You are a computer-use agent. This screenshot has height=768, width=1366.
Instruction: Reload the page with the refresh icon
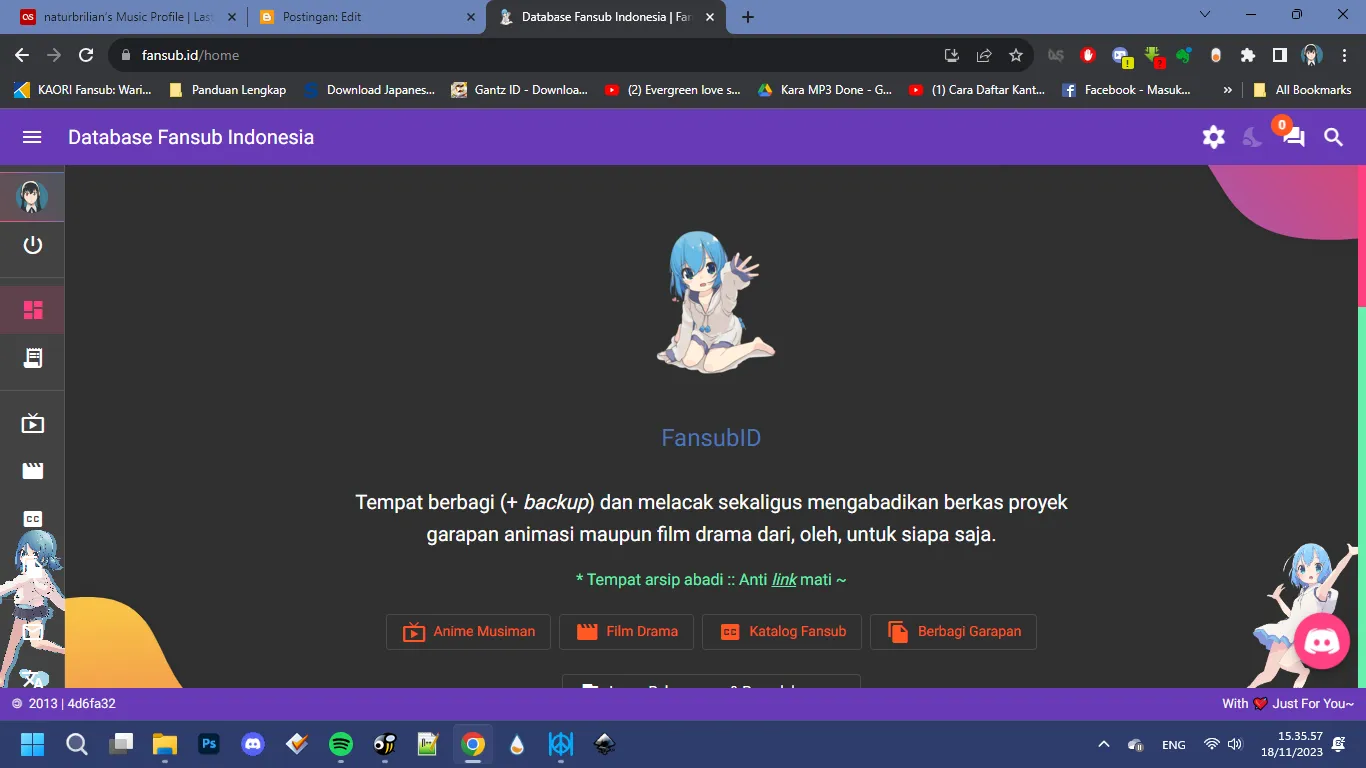point(86,55)
